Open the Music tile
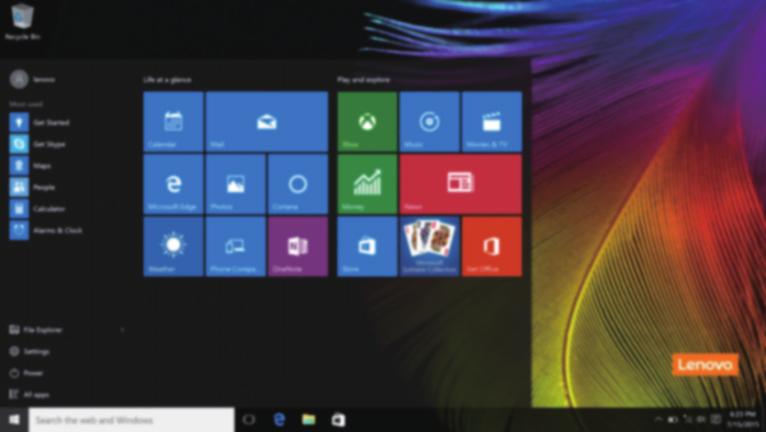 click(x=429, y=122)
